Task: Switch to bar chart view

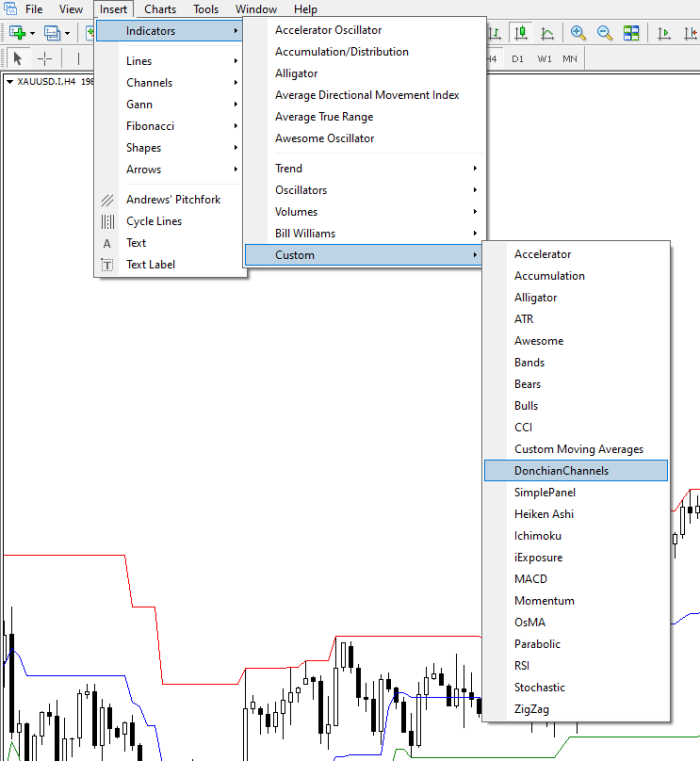Action: coord(494,33)
